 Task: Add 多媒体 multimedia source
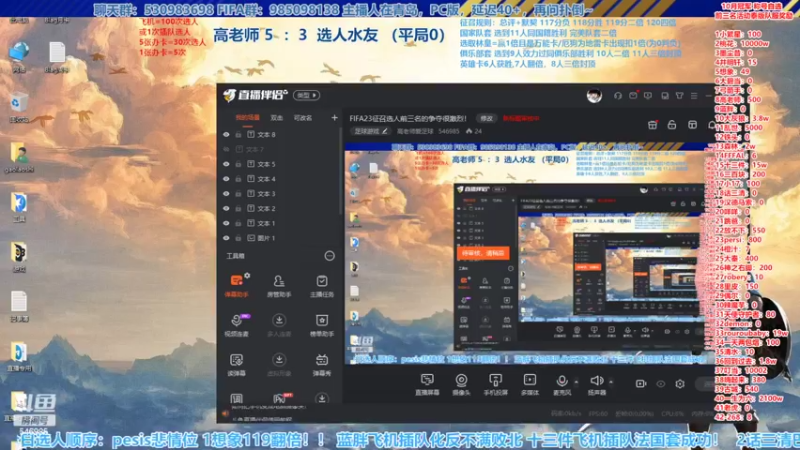(x=530, y=384)
